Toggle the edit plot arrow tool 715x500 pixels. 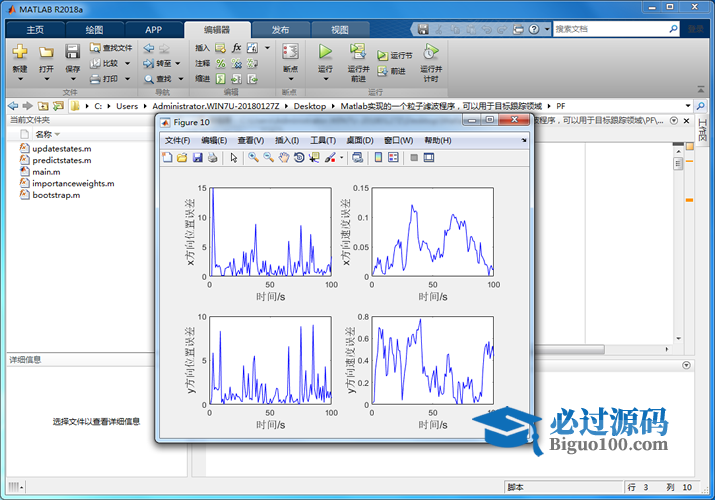(x=233, y=157)
